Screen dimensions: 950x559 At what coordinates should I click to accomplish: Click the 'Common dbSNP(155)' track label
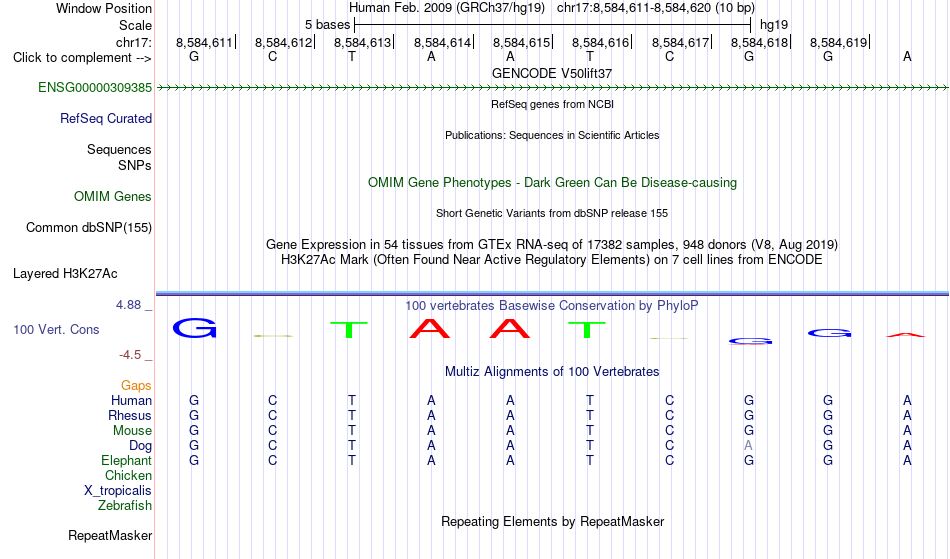(89, 228)
